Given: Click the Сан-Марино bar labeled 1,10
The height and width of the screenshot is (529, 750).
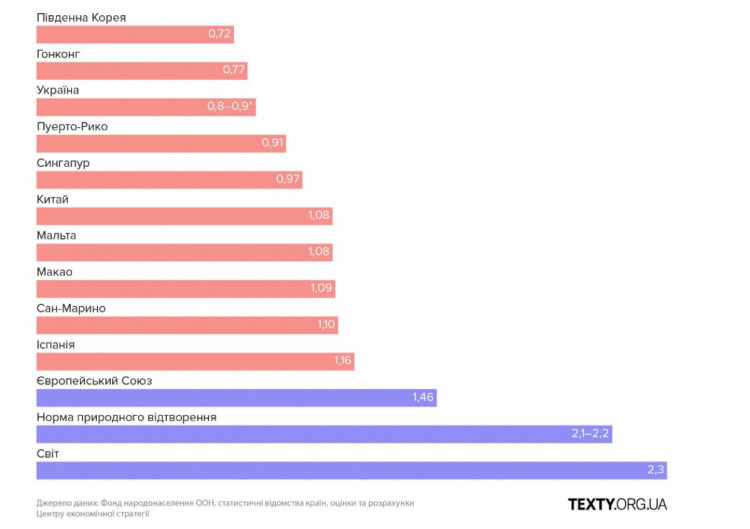Looking at the screenshot, I should [187, 325].
